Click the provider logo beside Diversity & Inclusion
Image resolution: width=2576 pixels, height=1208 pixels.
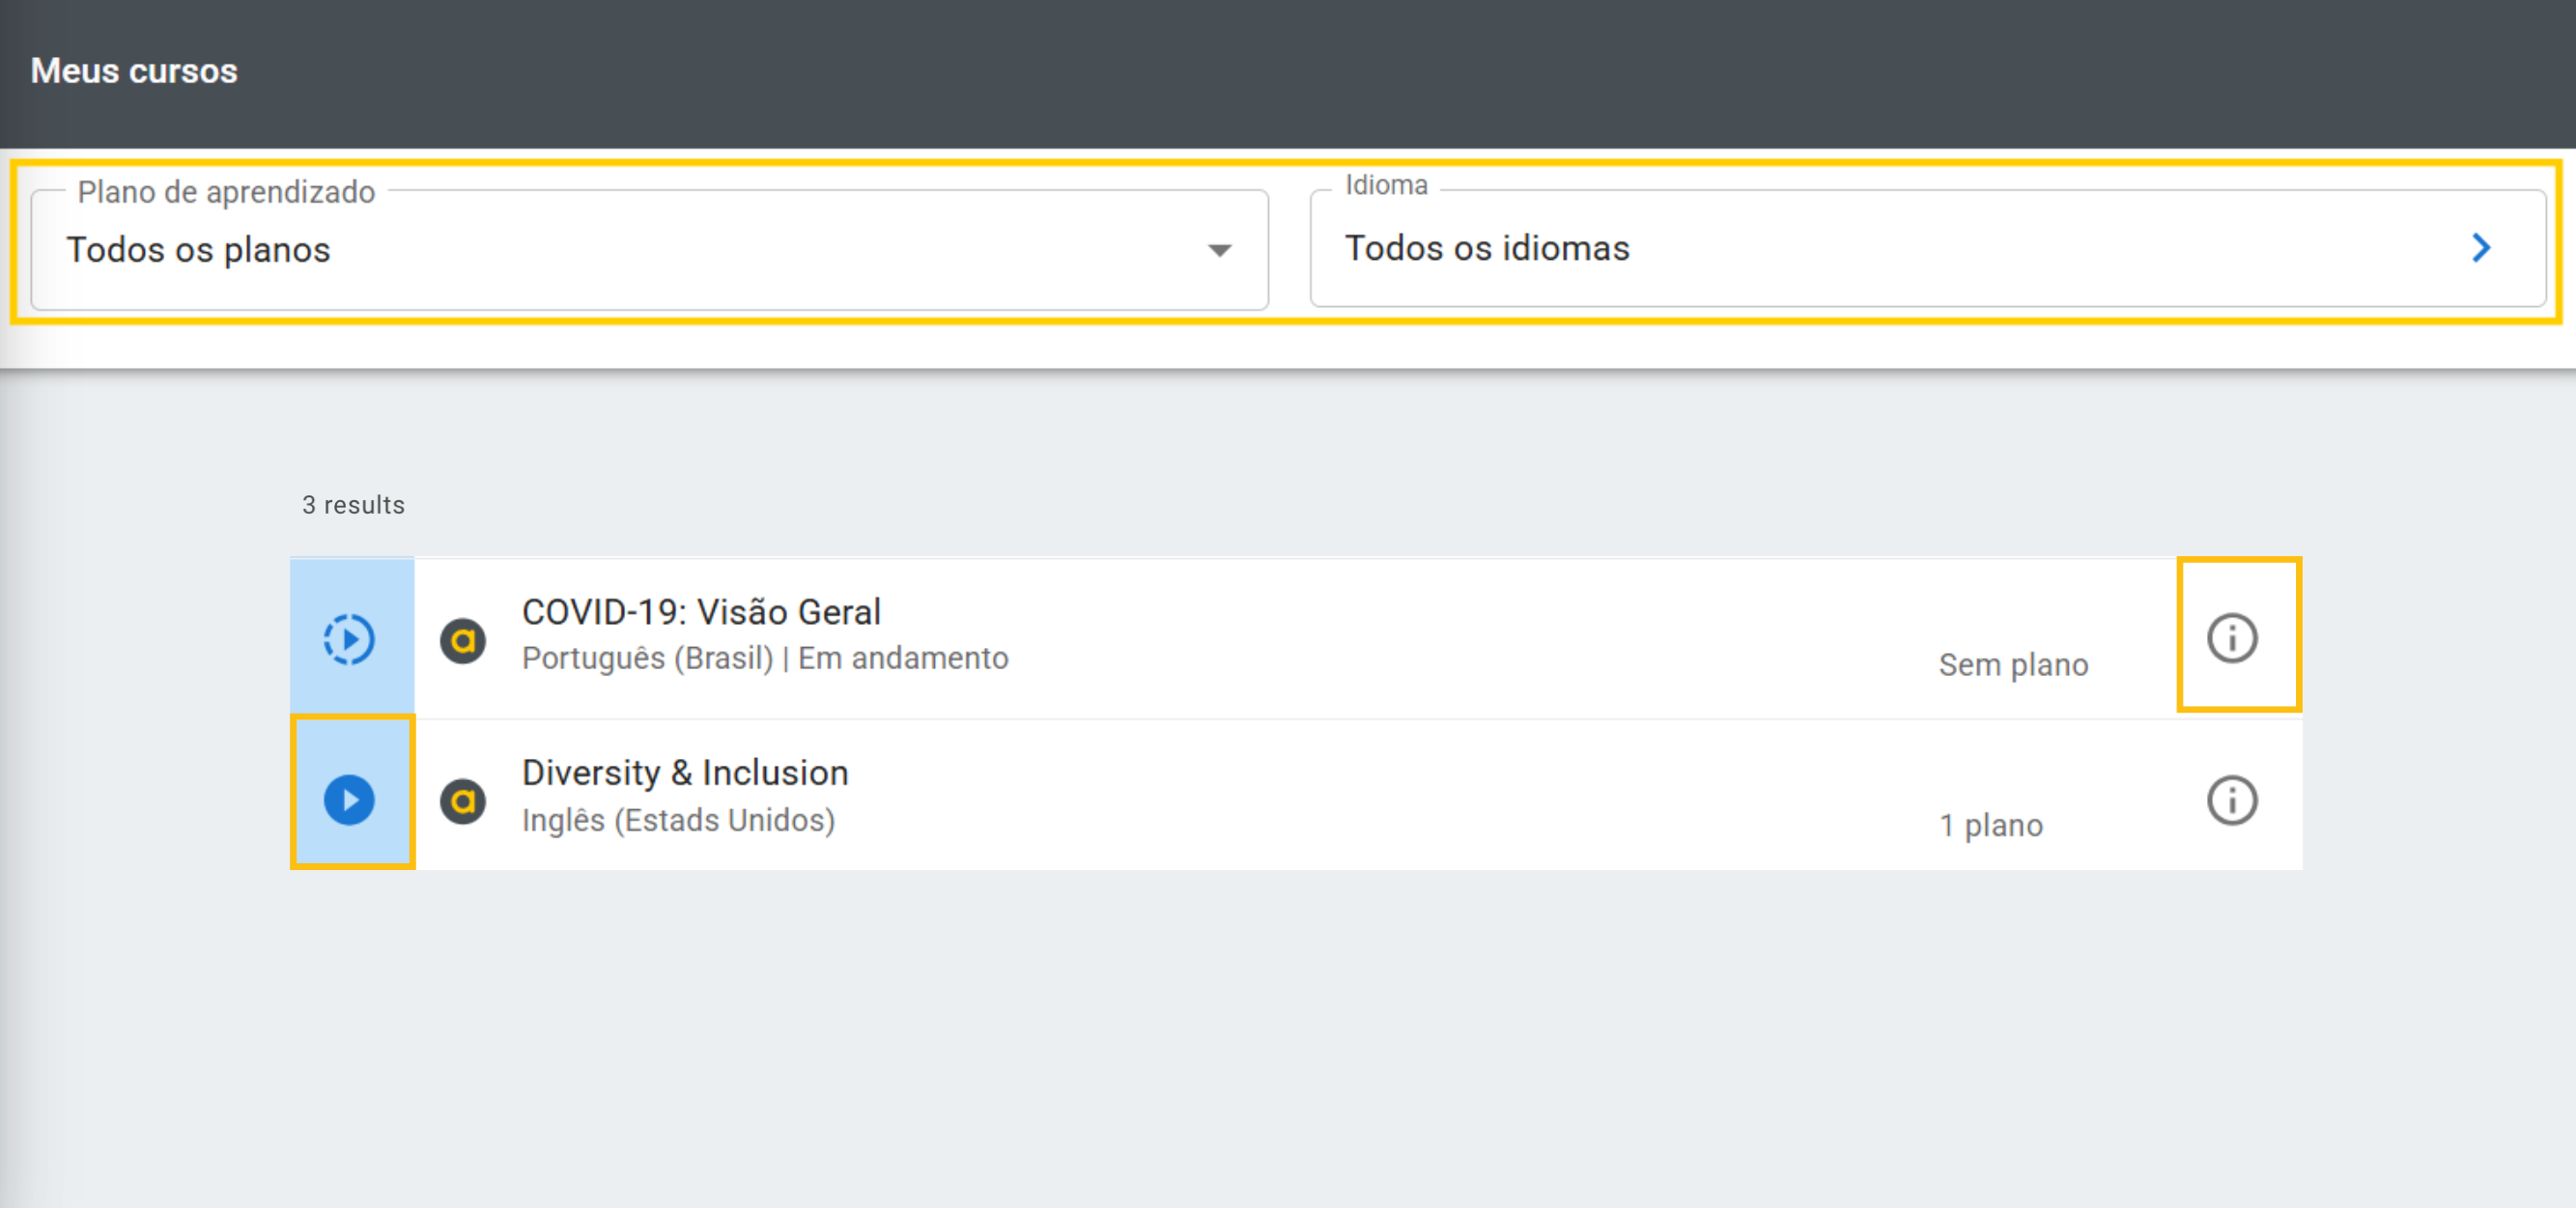click(463, 800)
